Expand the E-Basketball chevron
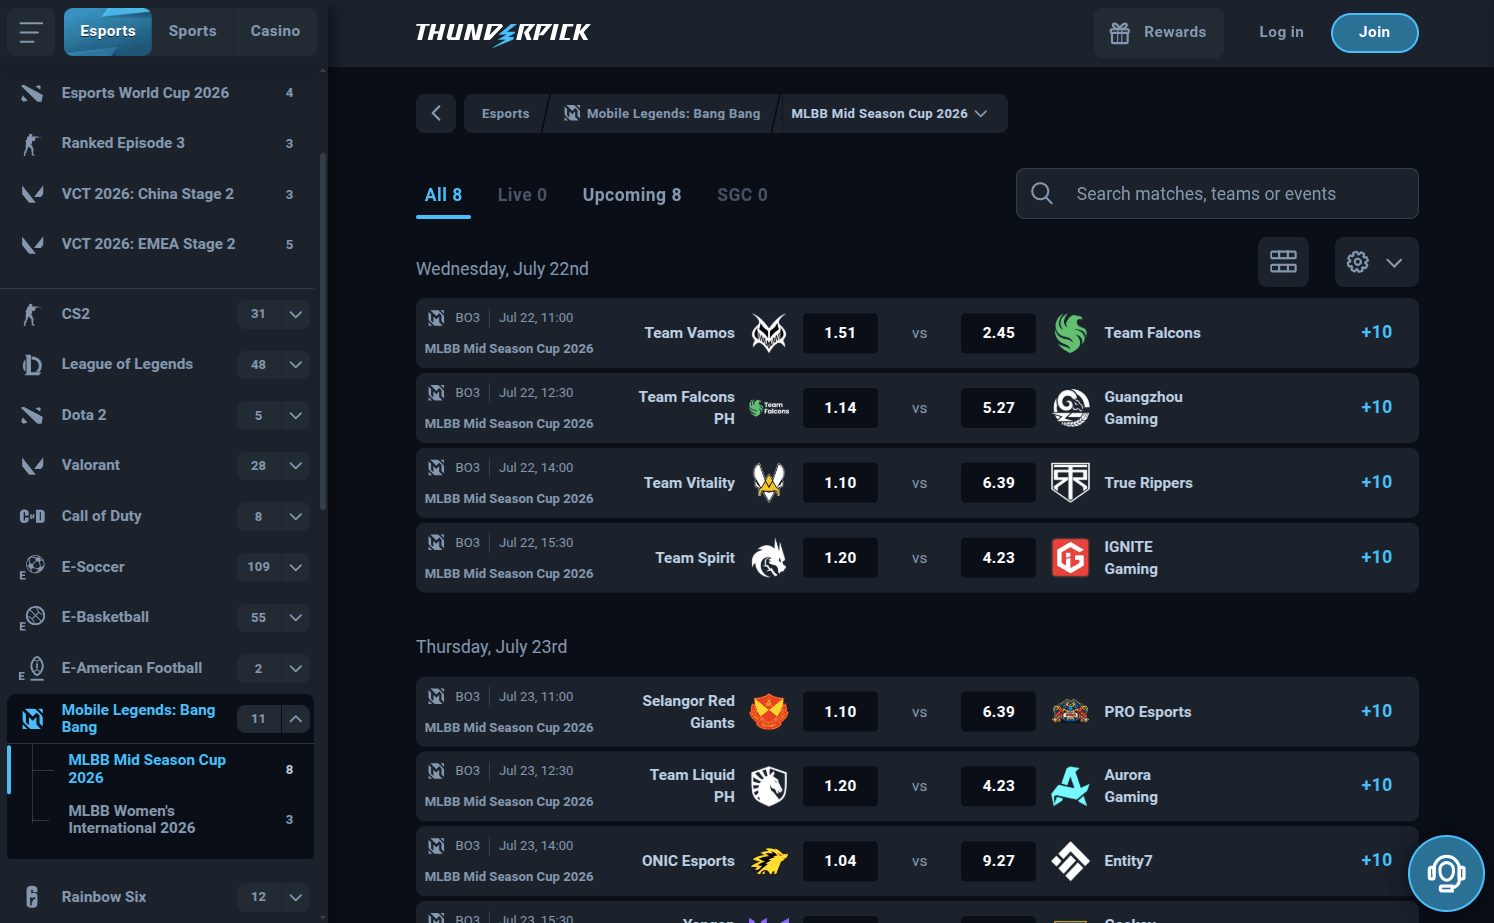1494x923 pixels. click(x=296, y=617)
